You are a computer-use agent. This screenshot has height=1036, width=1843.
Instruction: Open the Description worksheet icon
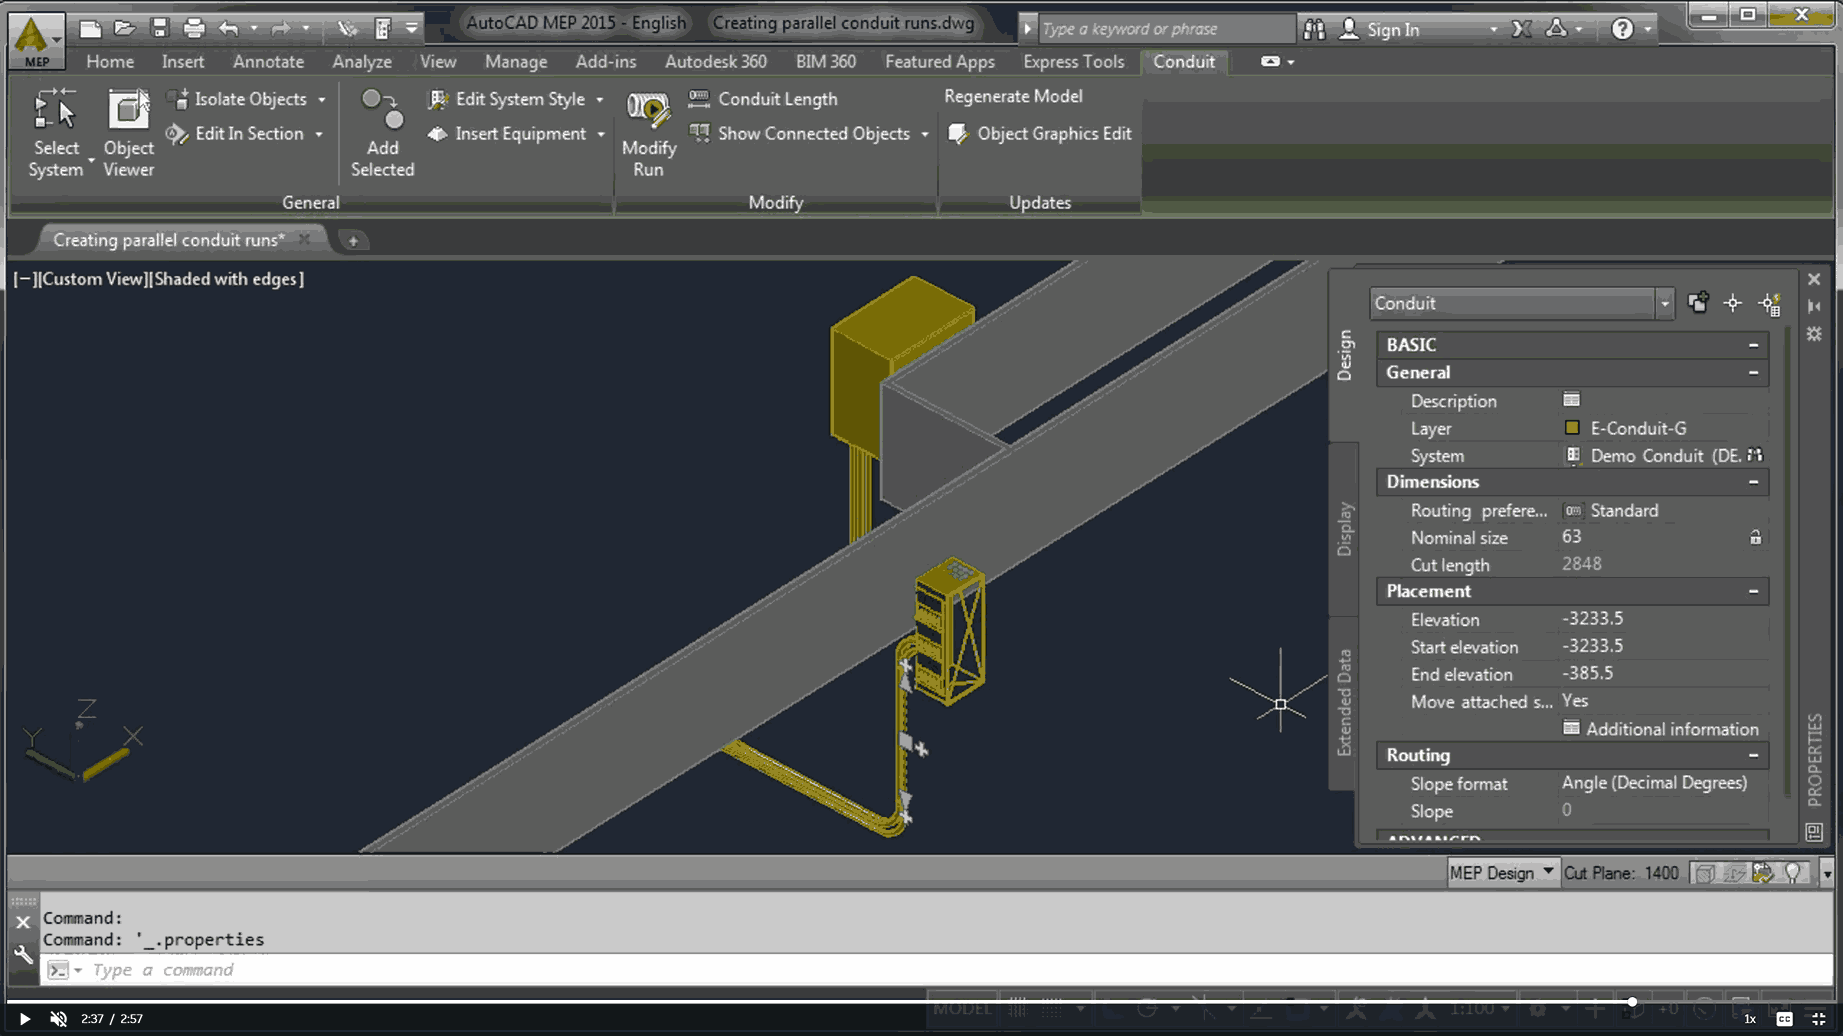click(x=1571, y=400)
